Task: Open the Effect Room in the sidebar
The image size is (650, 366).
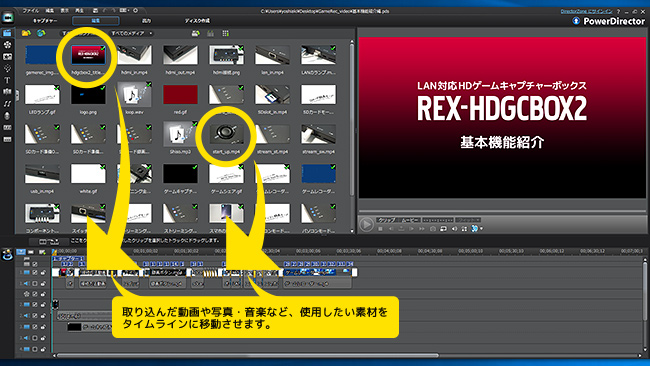Action: [7, 45]
